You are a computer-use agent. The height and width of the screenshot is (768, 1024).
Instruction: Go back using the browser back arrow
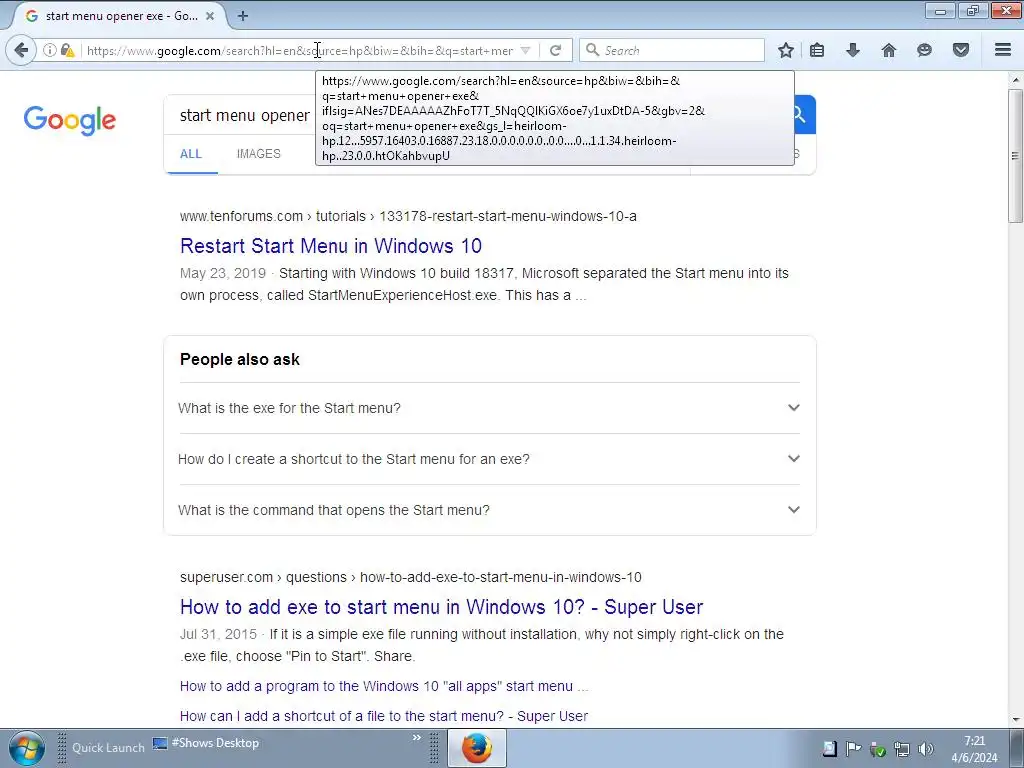click(x=21, y=50)
